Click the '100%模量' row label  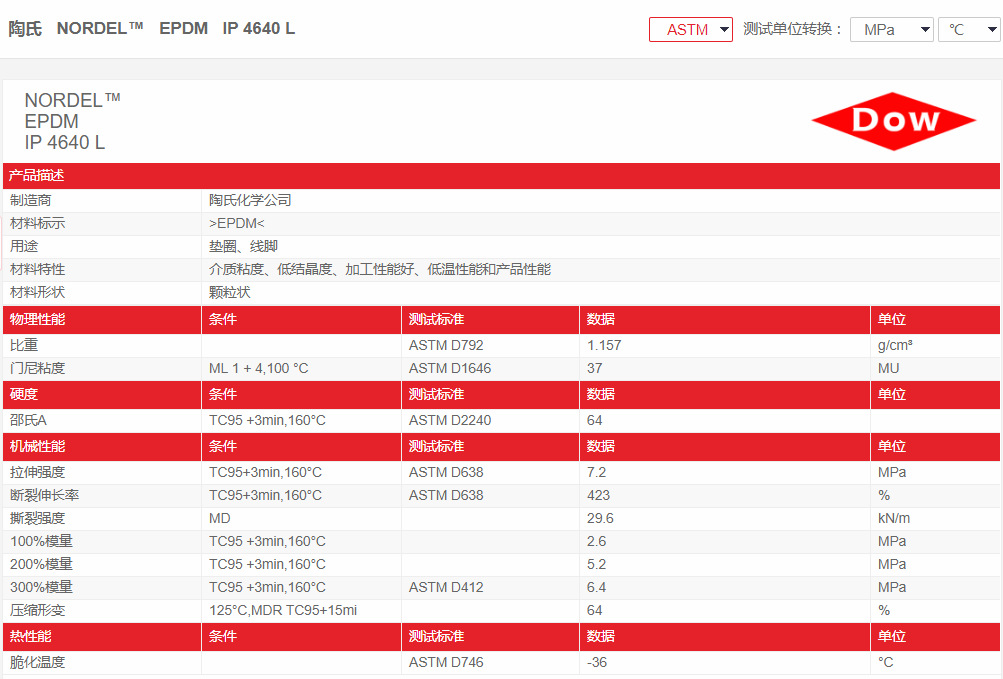(x=42, y=541)
